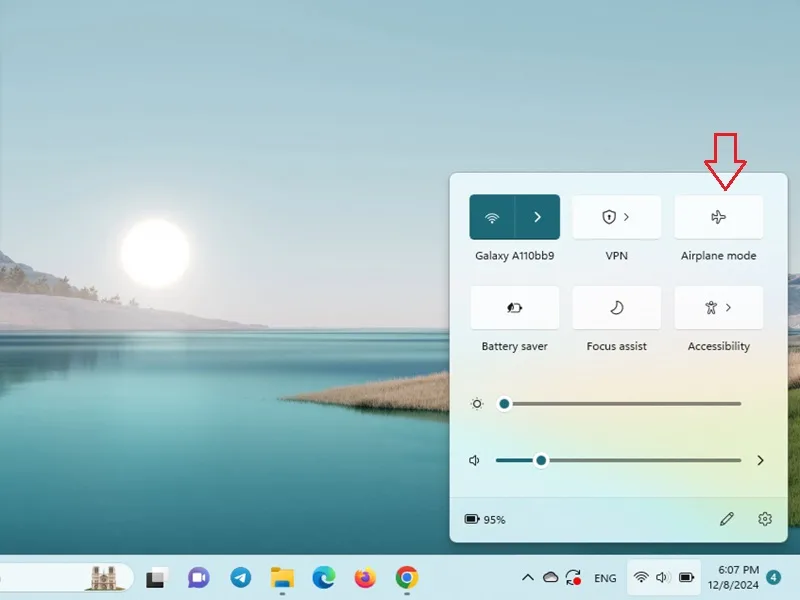Expand Wi-Fi network list chevron

pos(537,217)
